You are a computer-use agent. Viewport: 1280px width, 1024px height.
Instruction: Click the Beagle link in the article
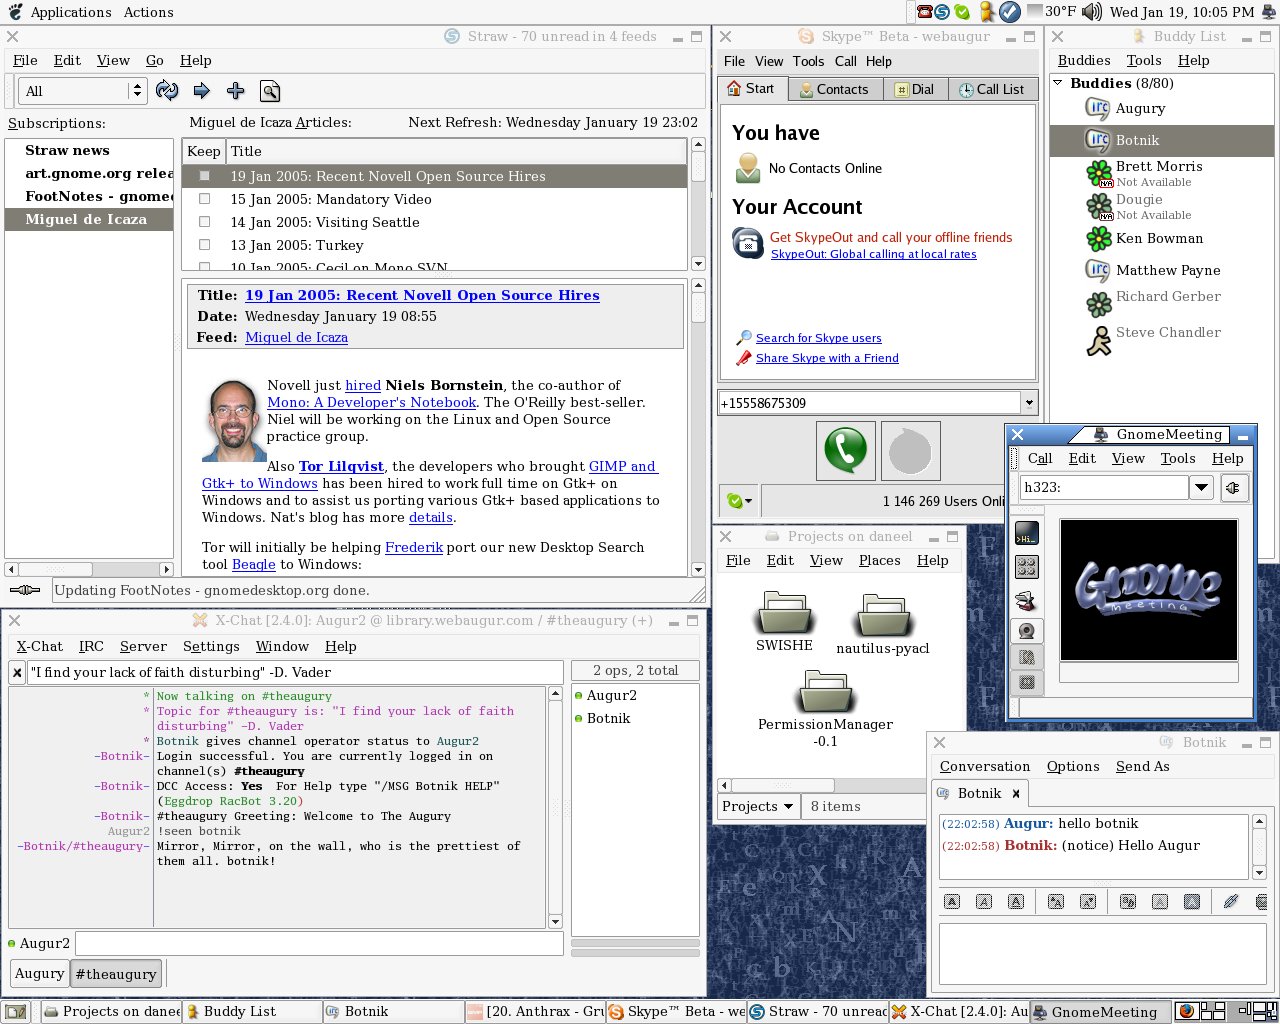click(253, 564)
